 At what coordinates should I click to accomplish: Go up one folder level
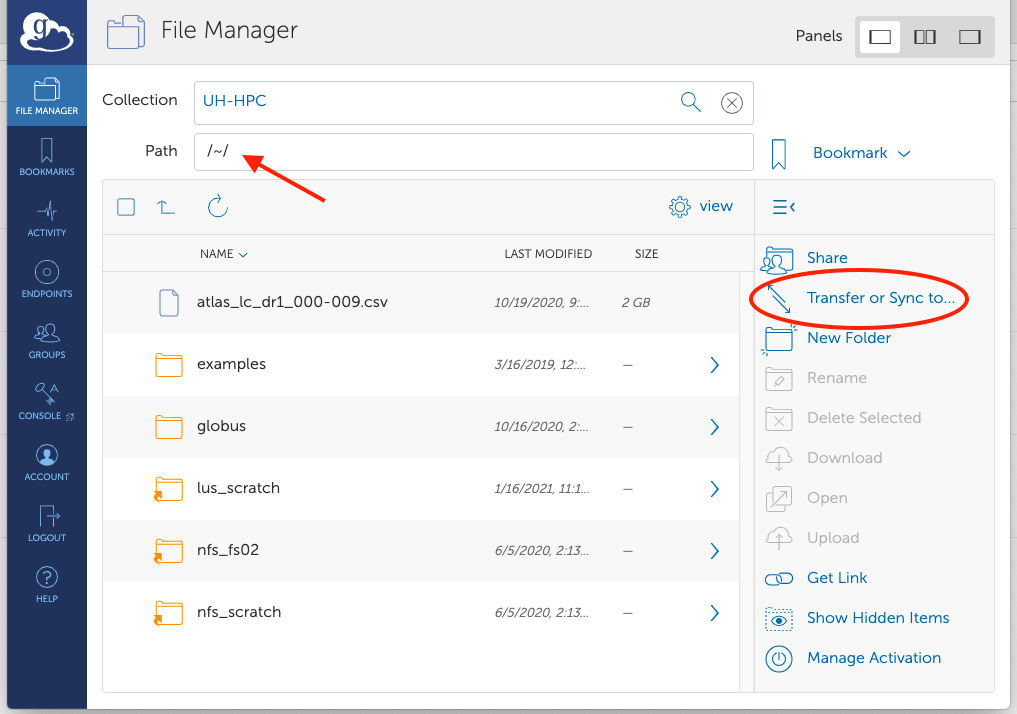pyautogui.click(x=166, y=207)
